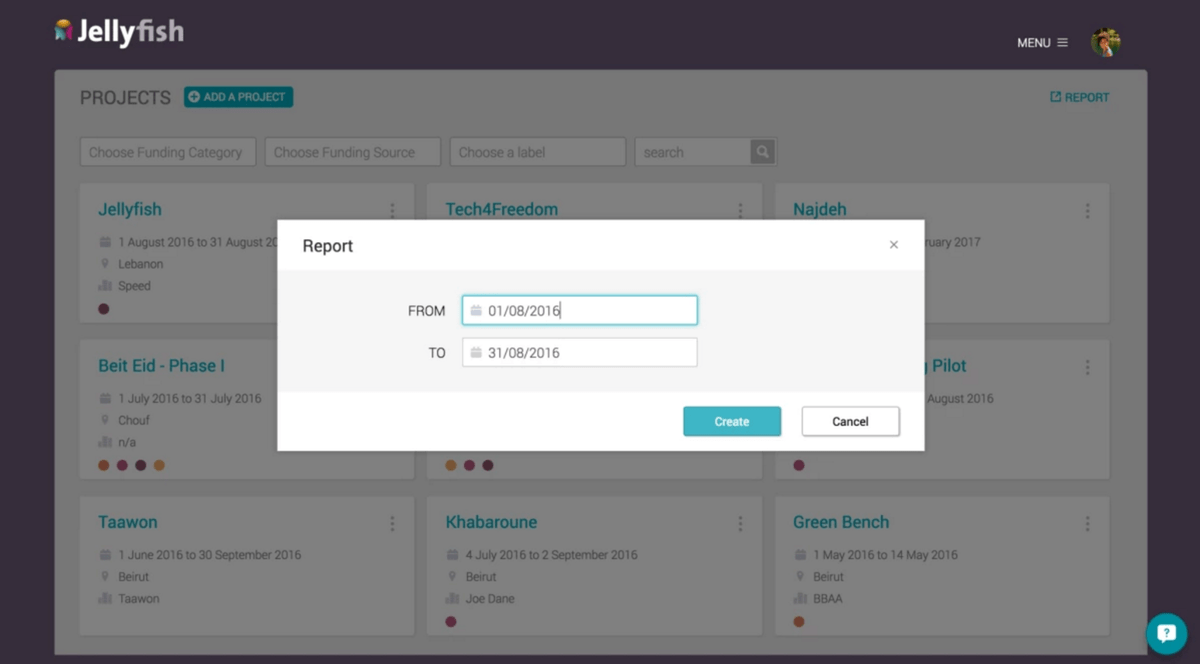Open the Tech4Freedom project
This screenshot has width=1200, height=664.
pyautogui.click(x=502, y=209)
